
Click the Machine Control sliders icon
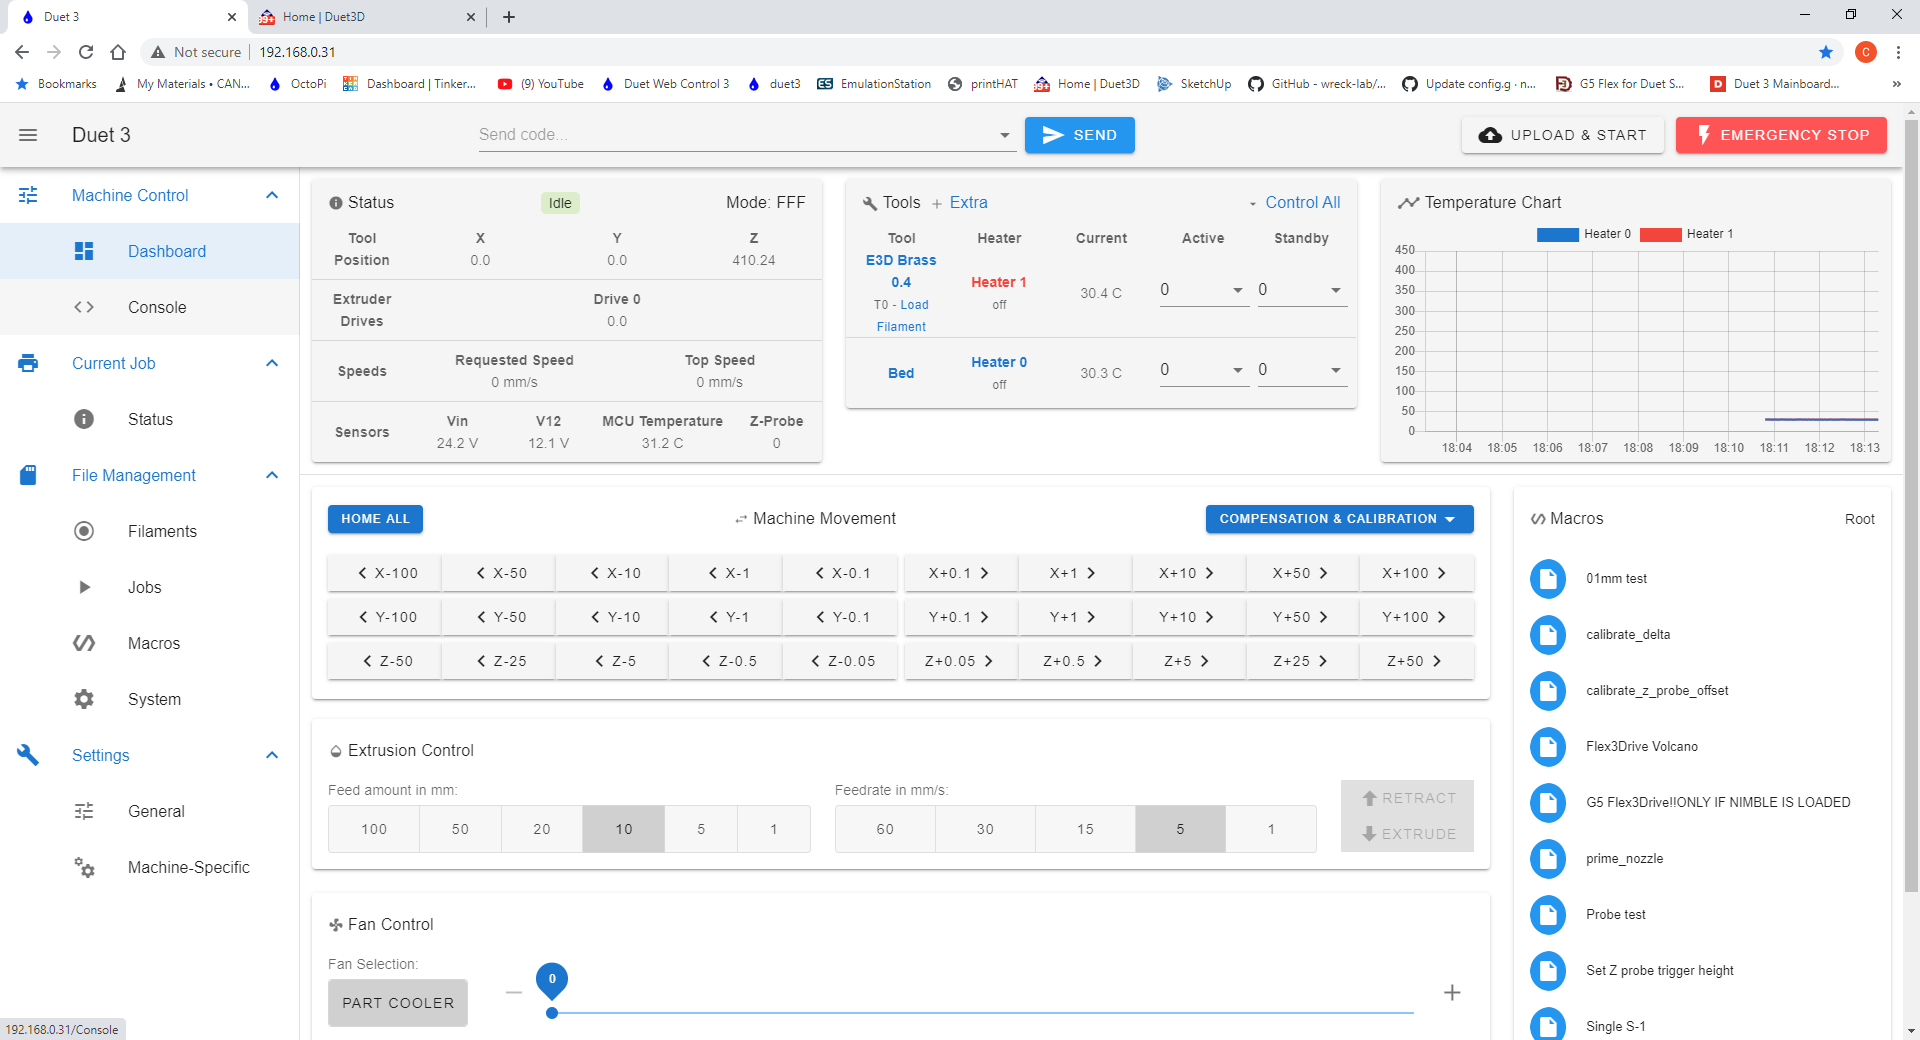coord(28,195)
